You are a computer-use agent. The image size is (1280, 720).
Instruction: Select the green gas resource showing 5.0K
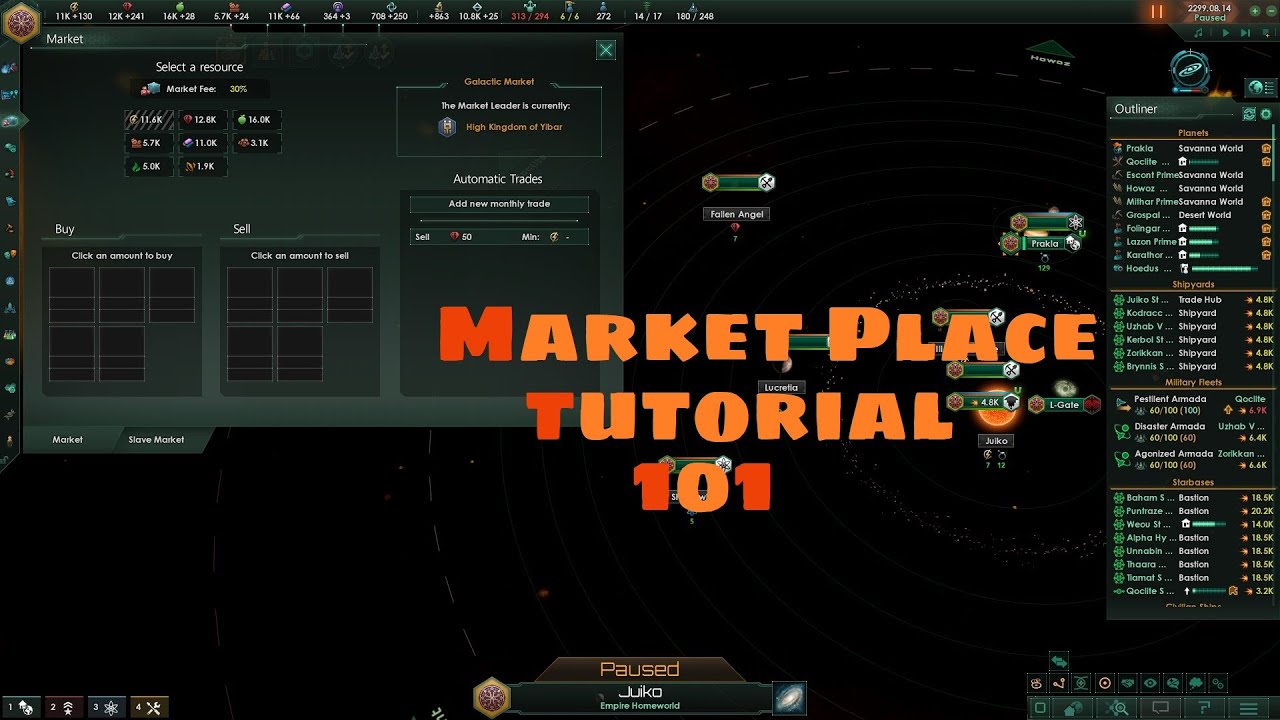[x=147, y=167]
